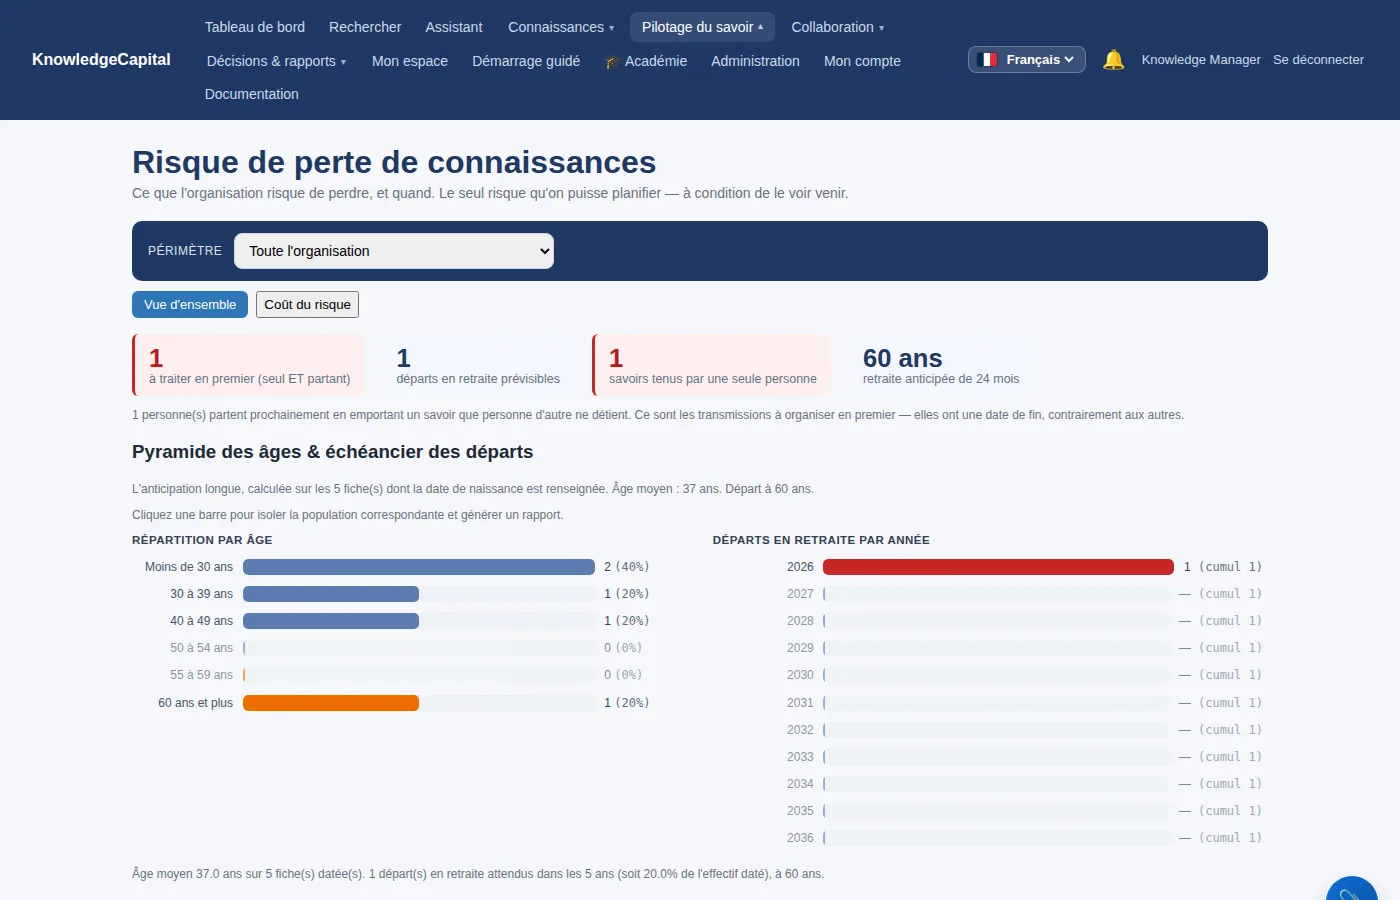Select the '60 ans' retraite anticipée card
Screen dimensions: 1400x900
coord(941,365)
